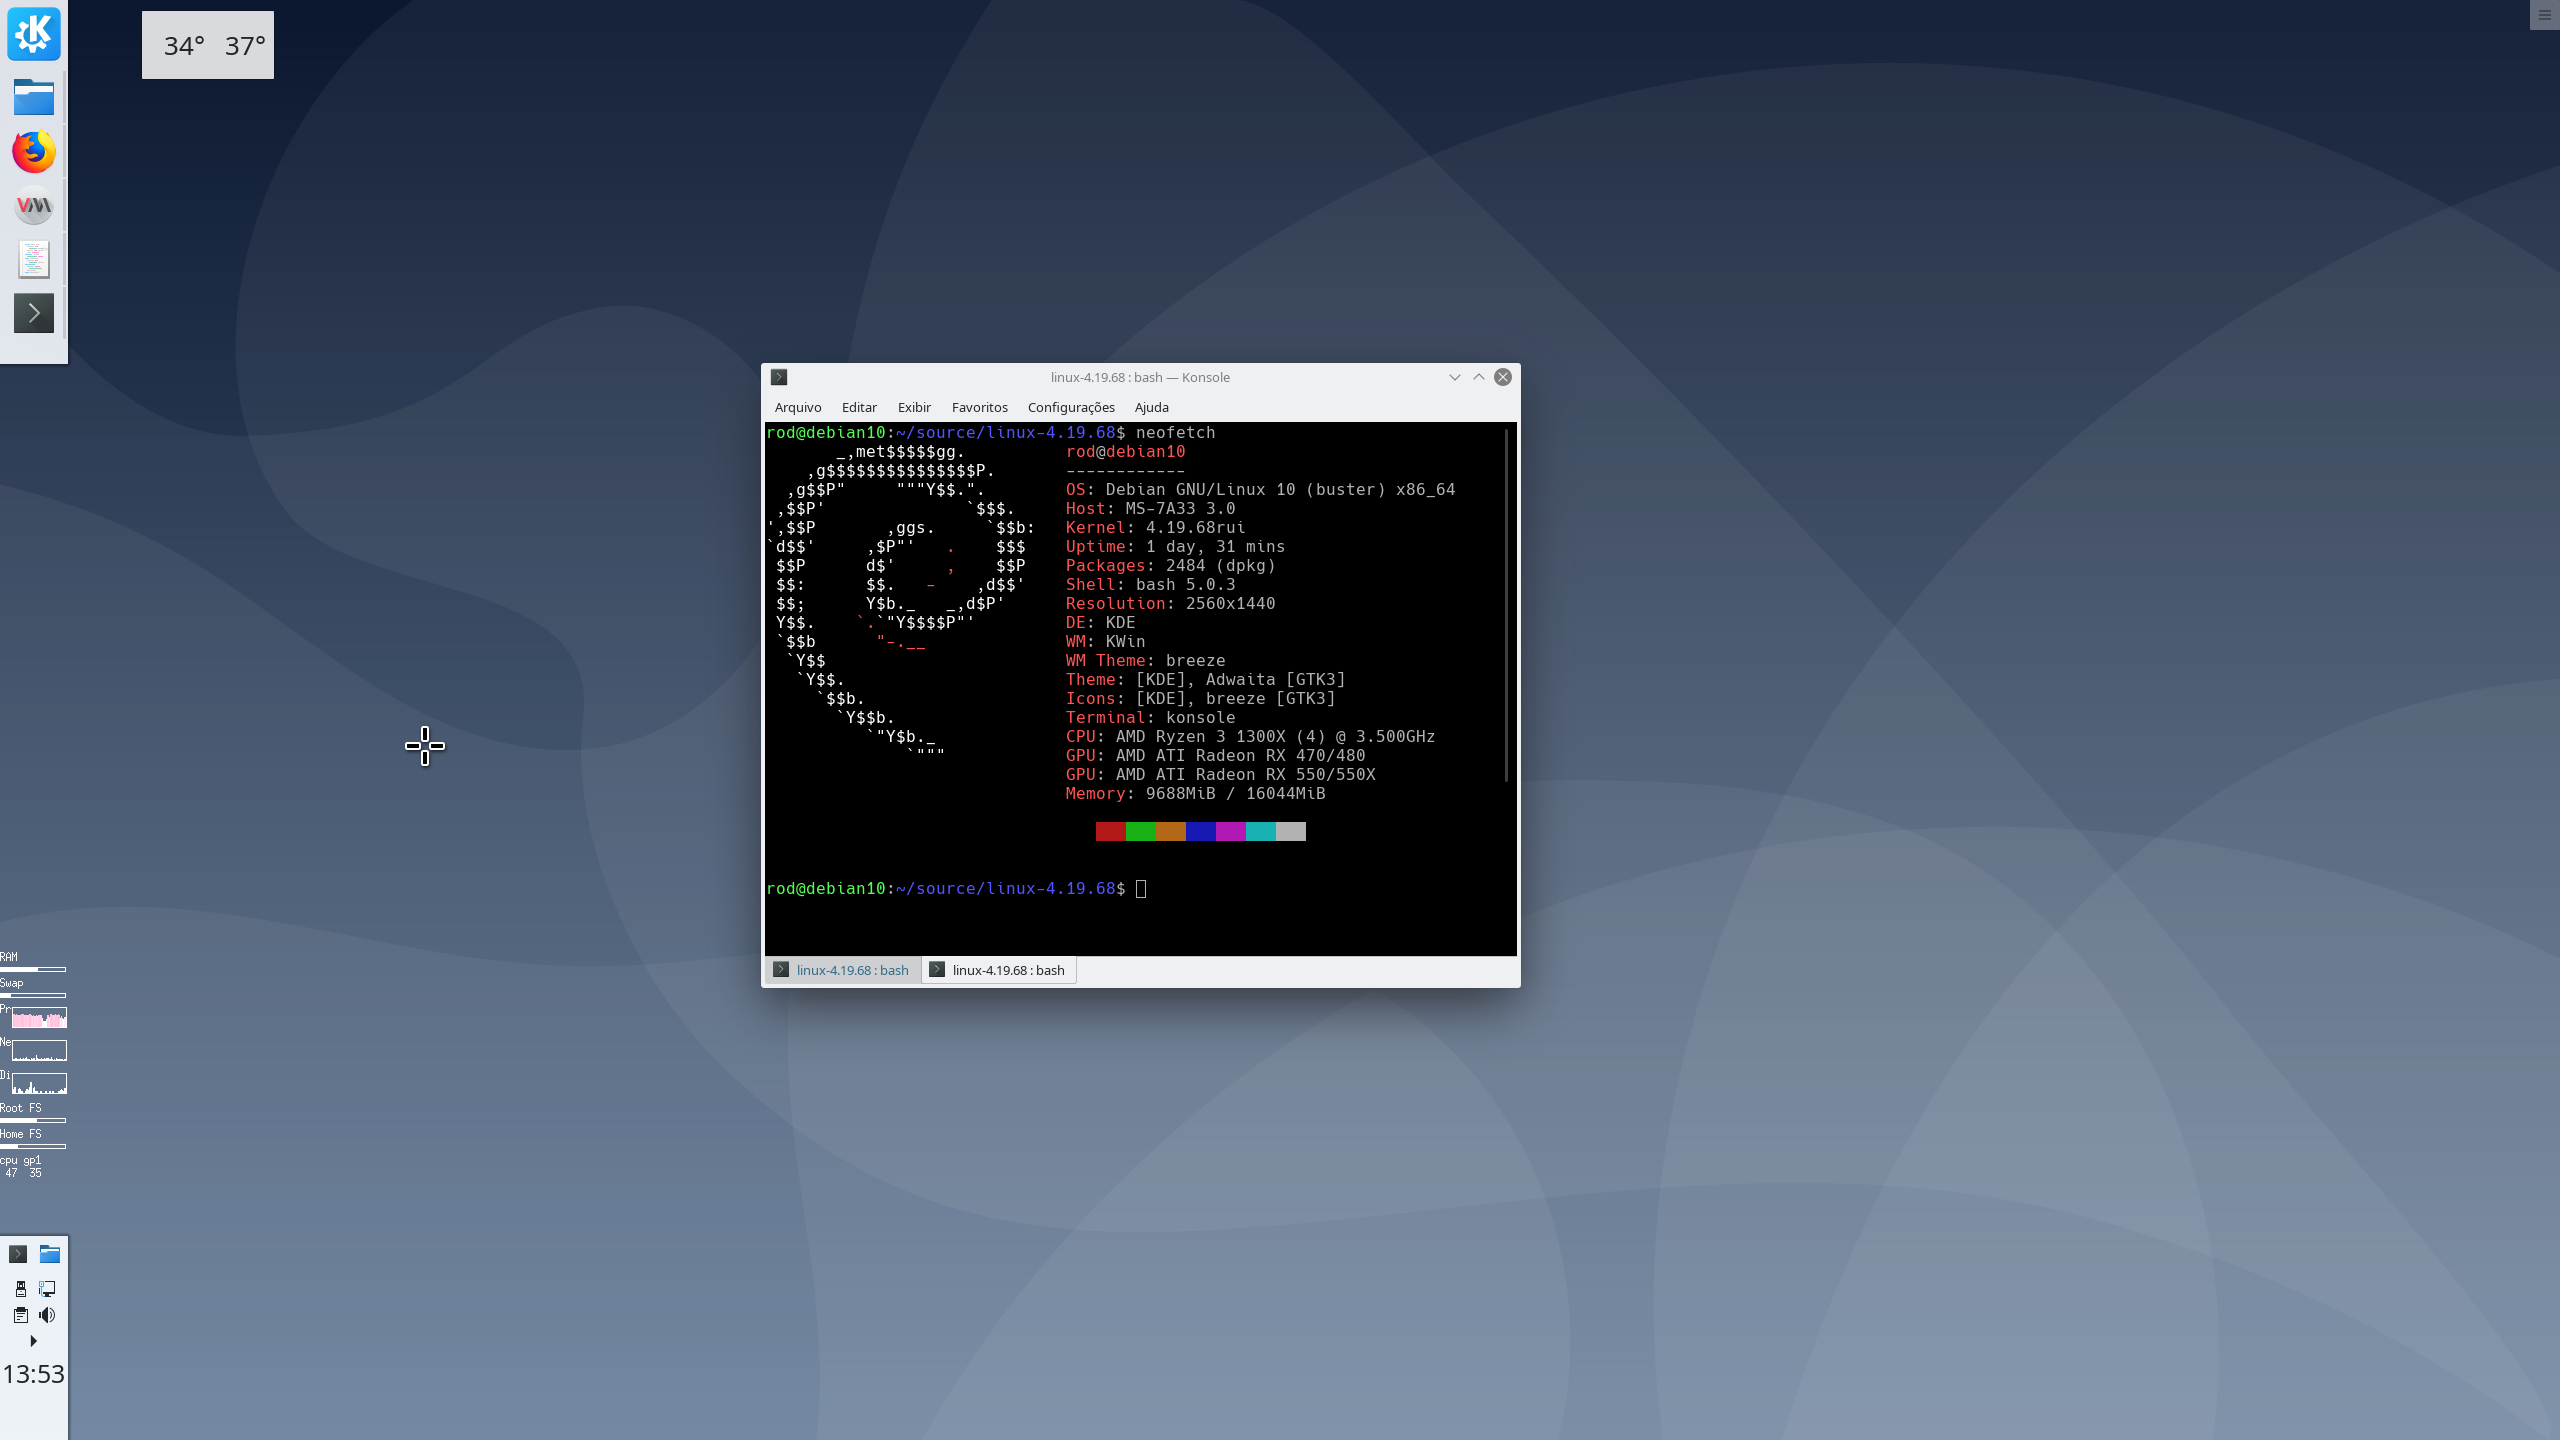Expand hidden system tray icons arrow
Screen dimensions: 2560x1440
pos(33,1341)
